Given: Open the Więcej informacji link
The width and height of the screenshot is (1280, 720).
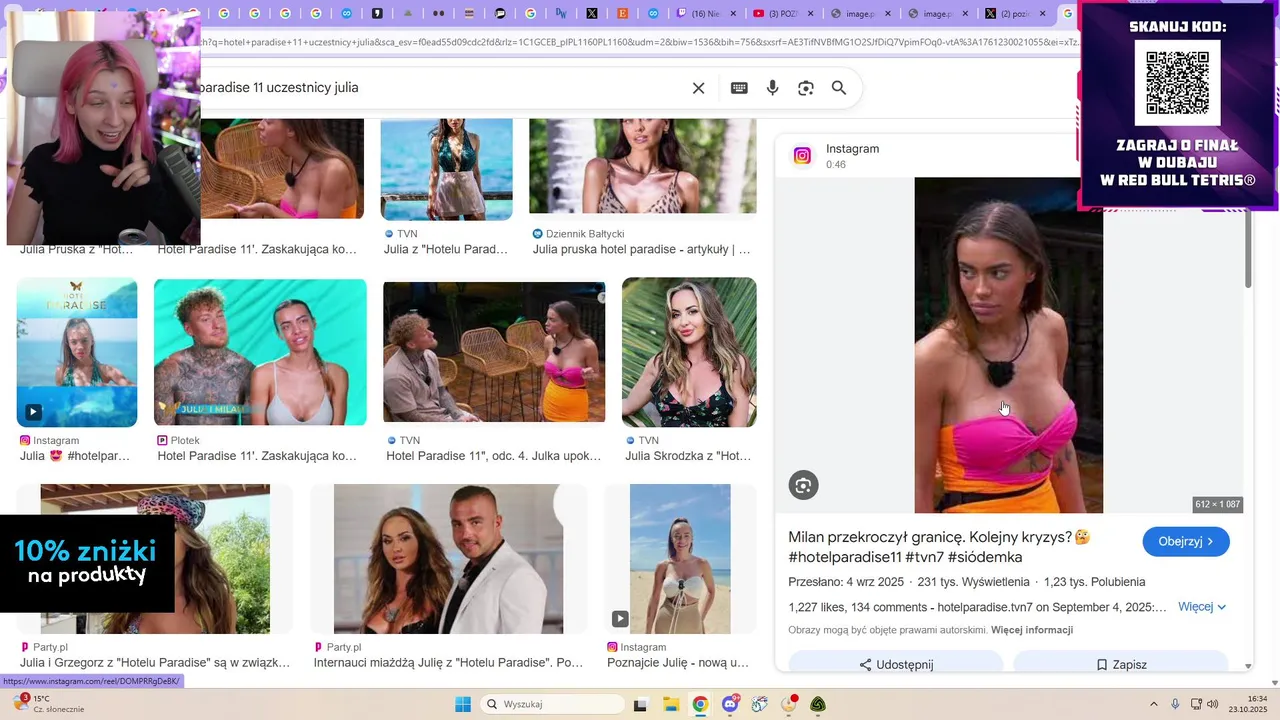Looking at the screenshot, I should click(x=1032, y=630).
